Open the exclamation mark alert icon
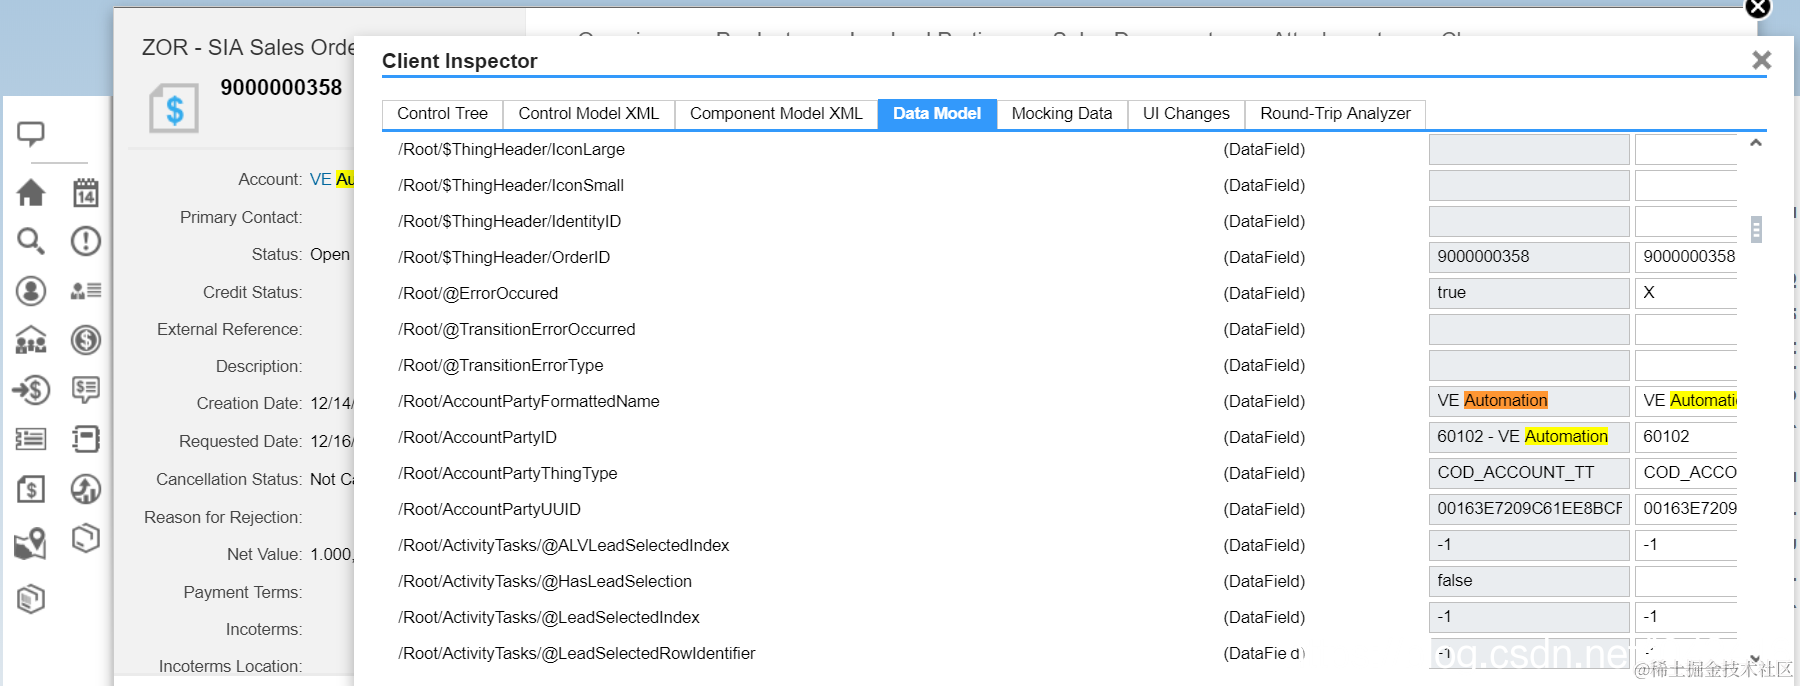The image size is (1800, 686). [x=86, y=241]
